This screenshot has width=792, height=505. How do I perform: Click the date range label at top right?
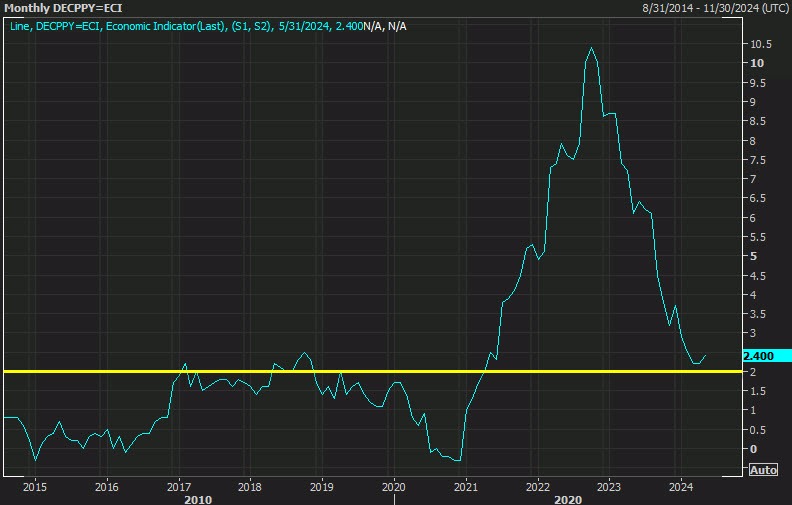click(x=717, y=8)
